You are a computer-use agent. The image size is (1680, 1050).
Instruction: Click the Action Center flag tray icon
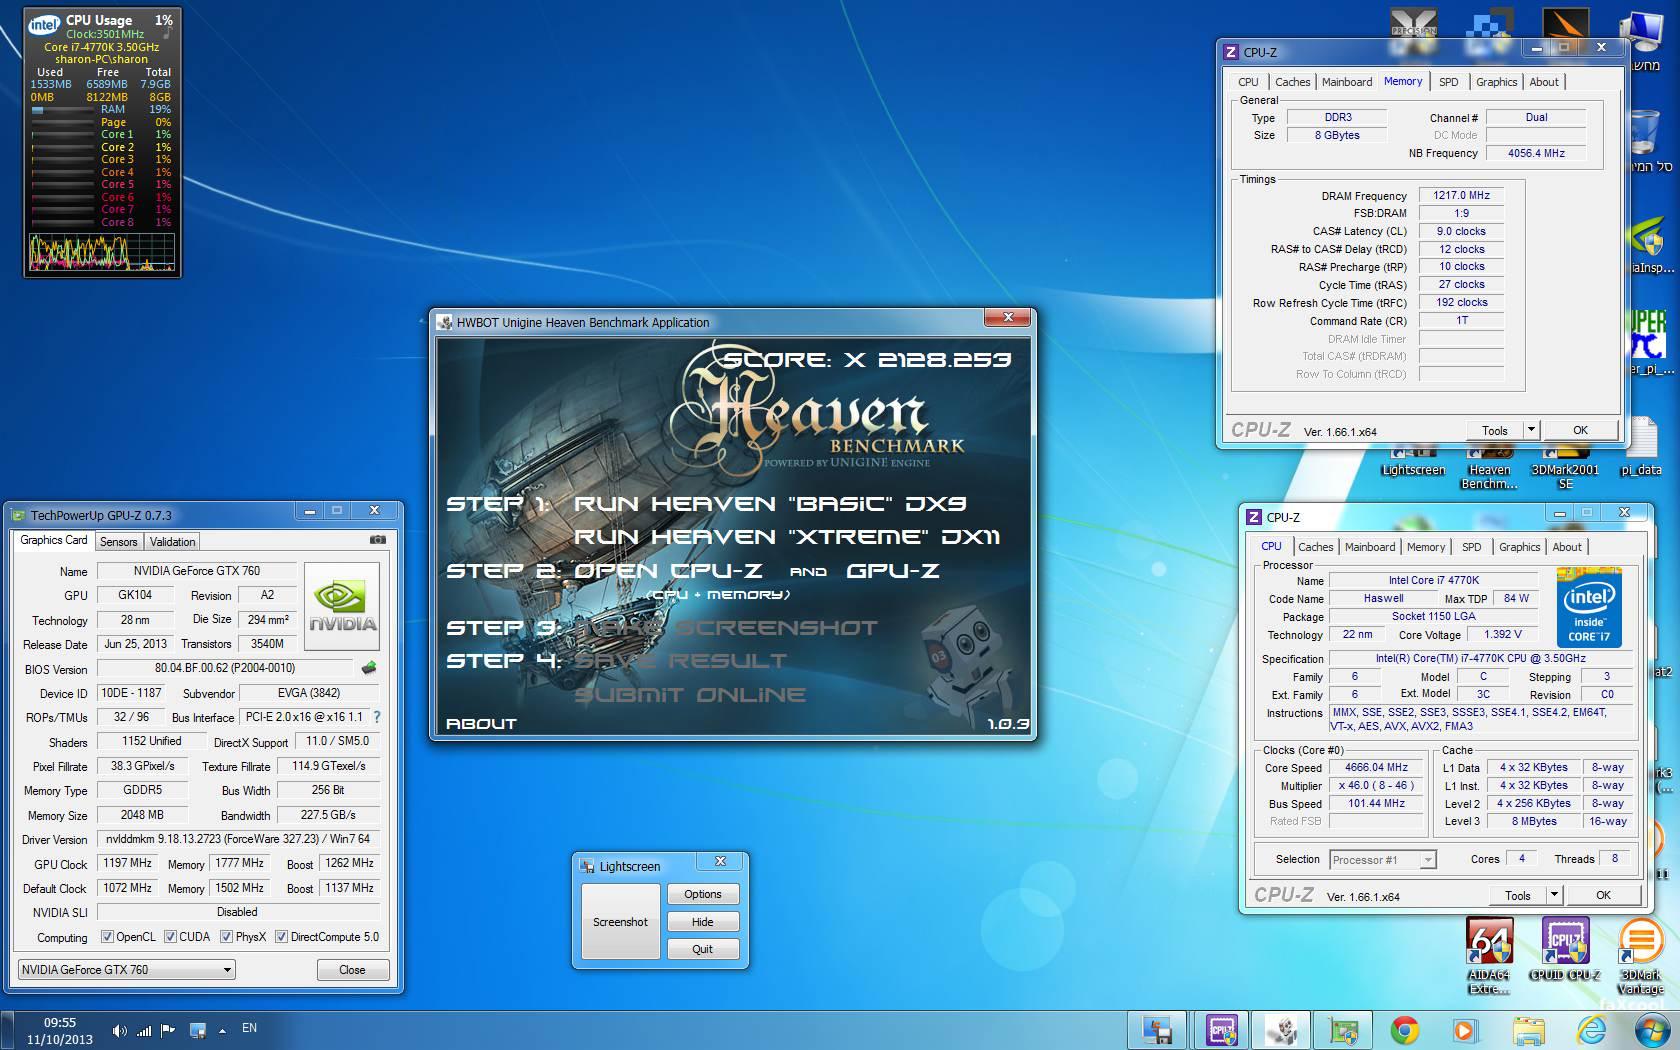pos(167,1030)
